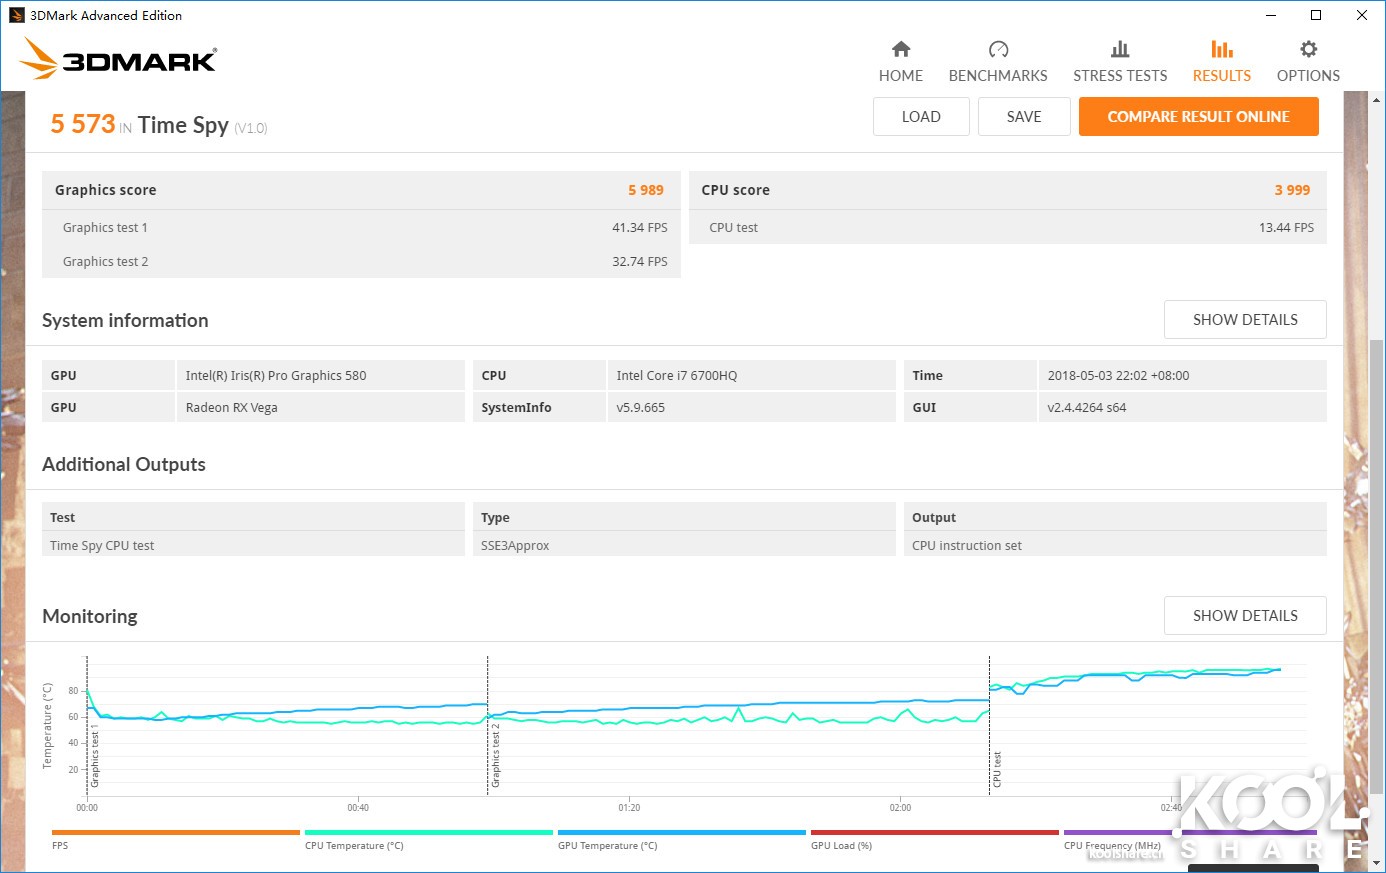Open Options via the gear icon
1386x873 pixels.
[x=1308, y=49]
